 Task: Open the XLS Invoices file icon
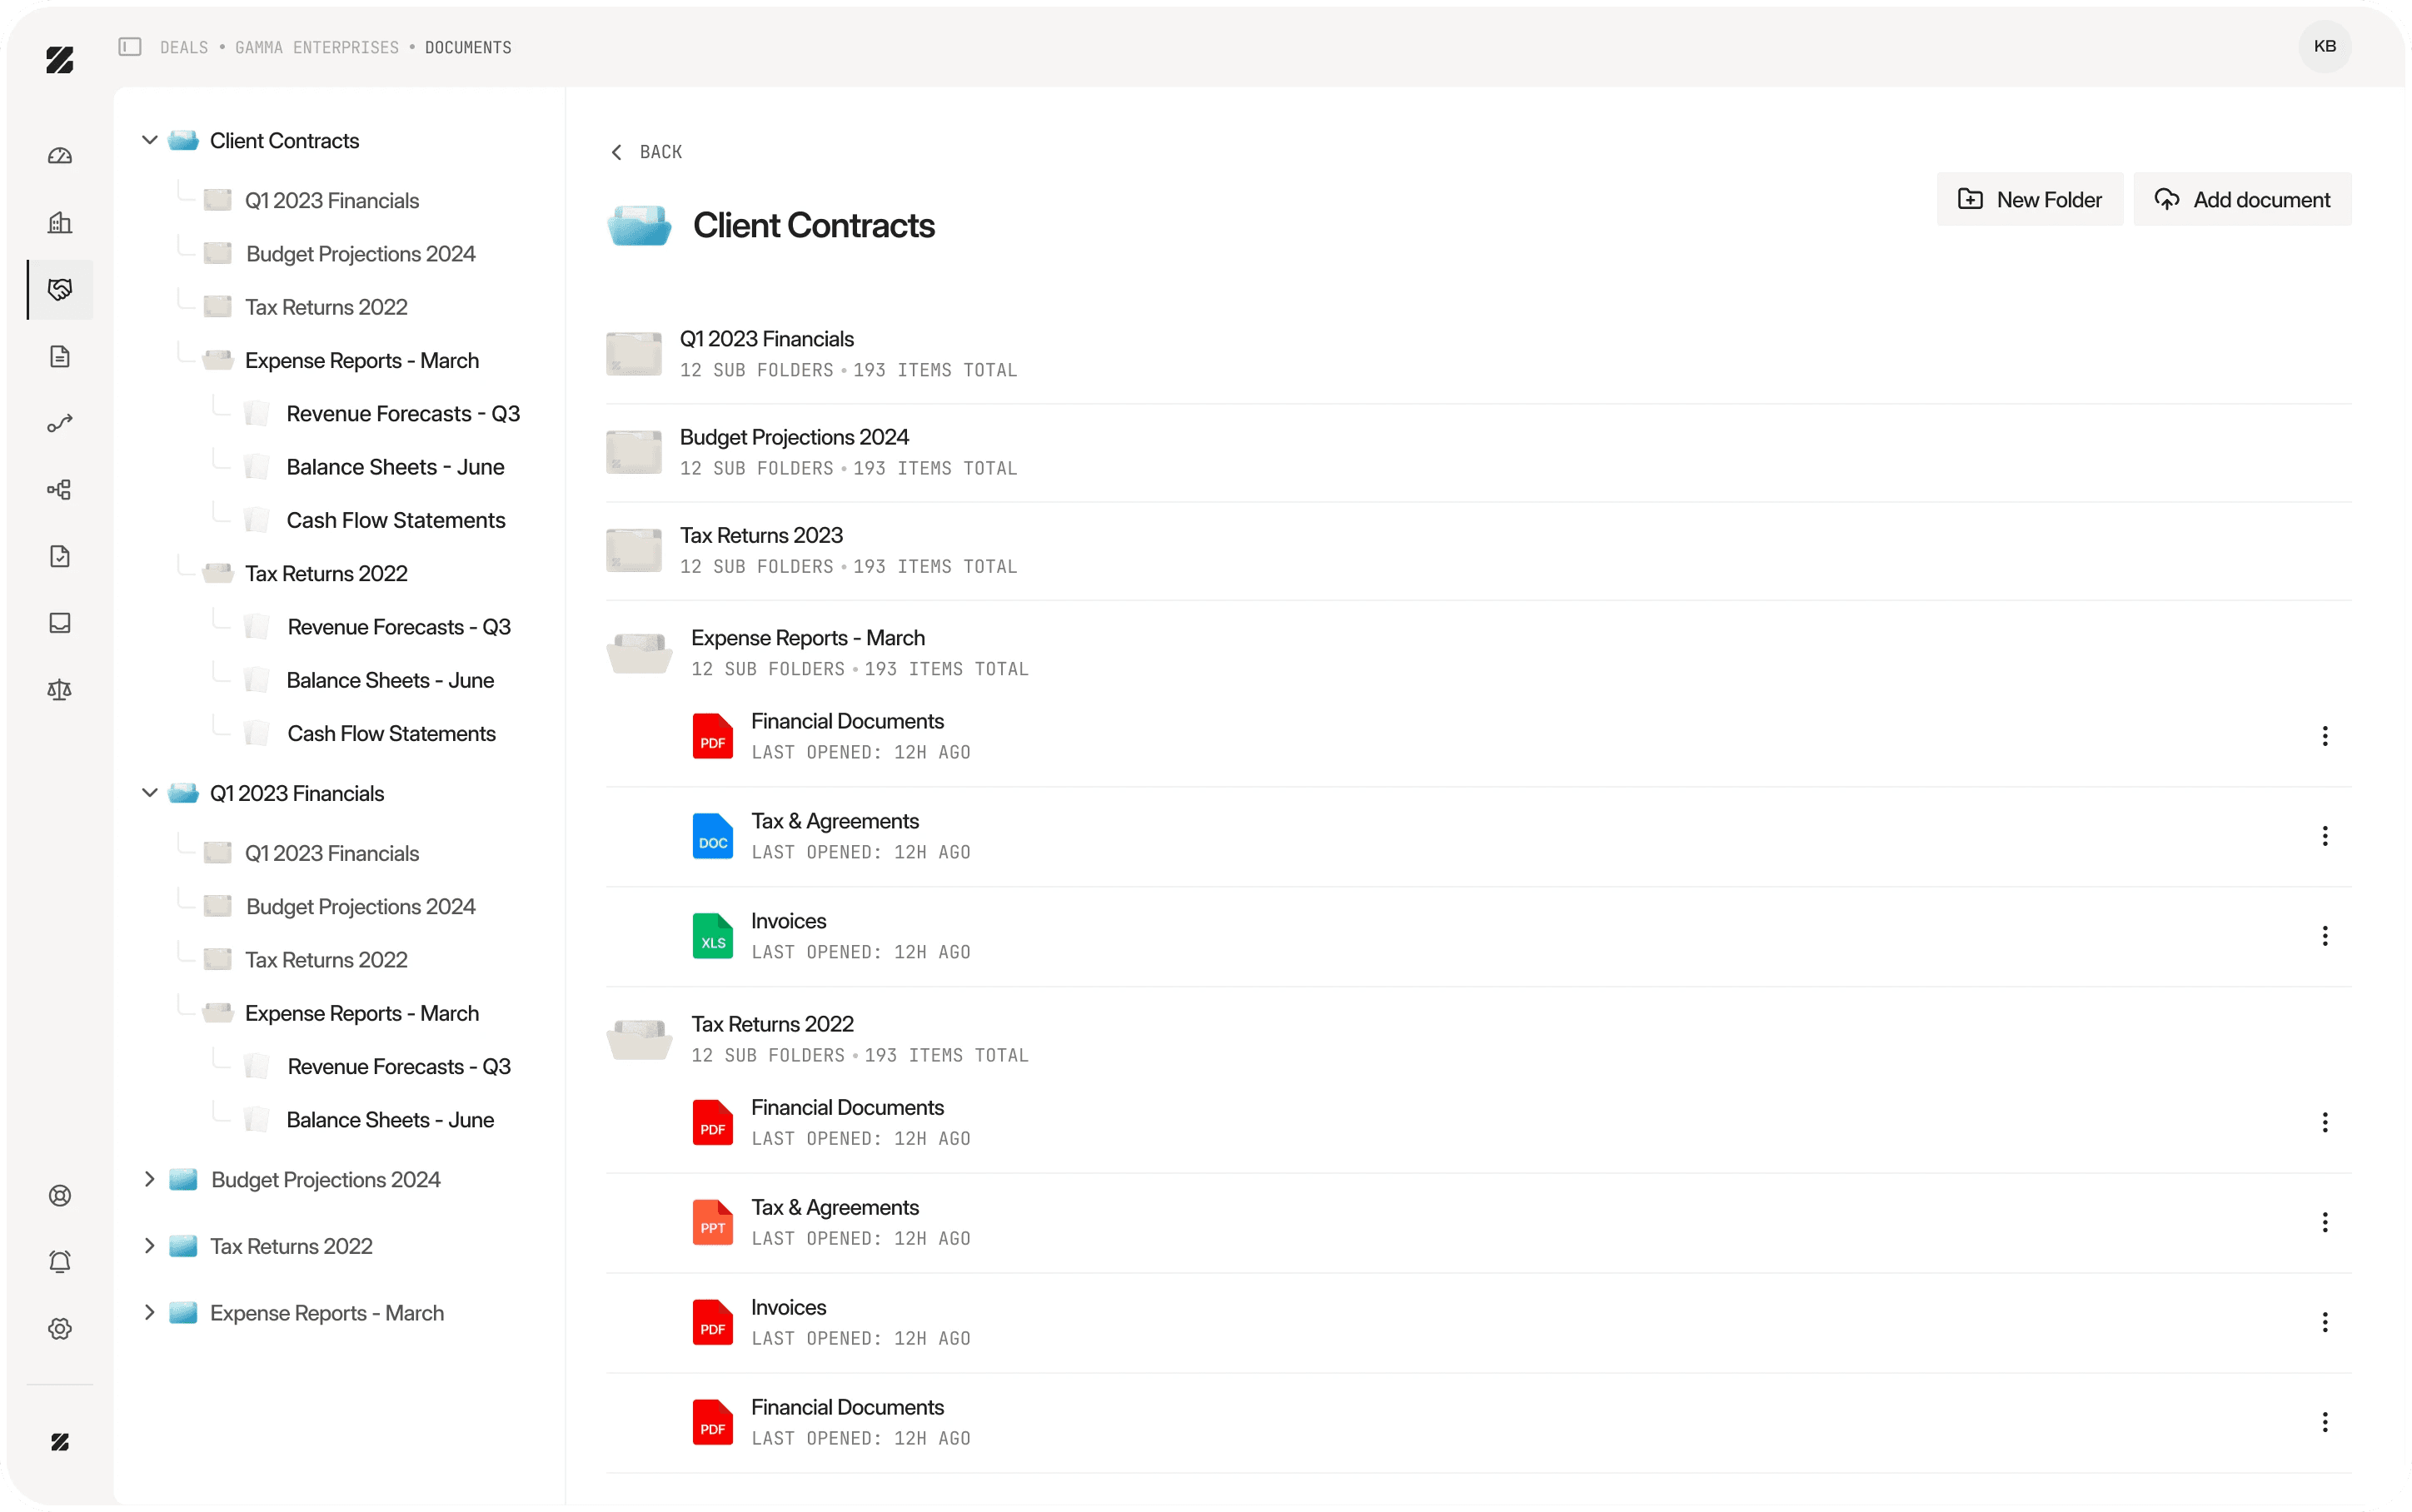[x=712, y=936]
